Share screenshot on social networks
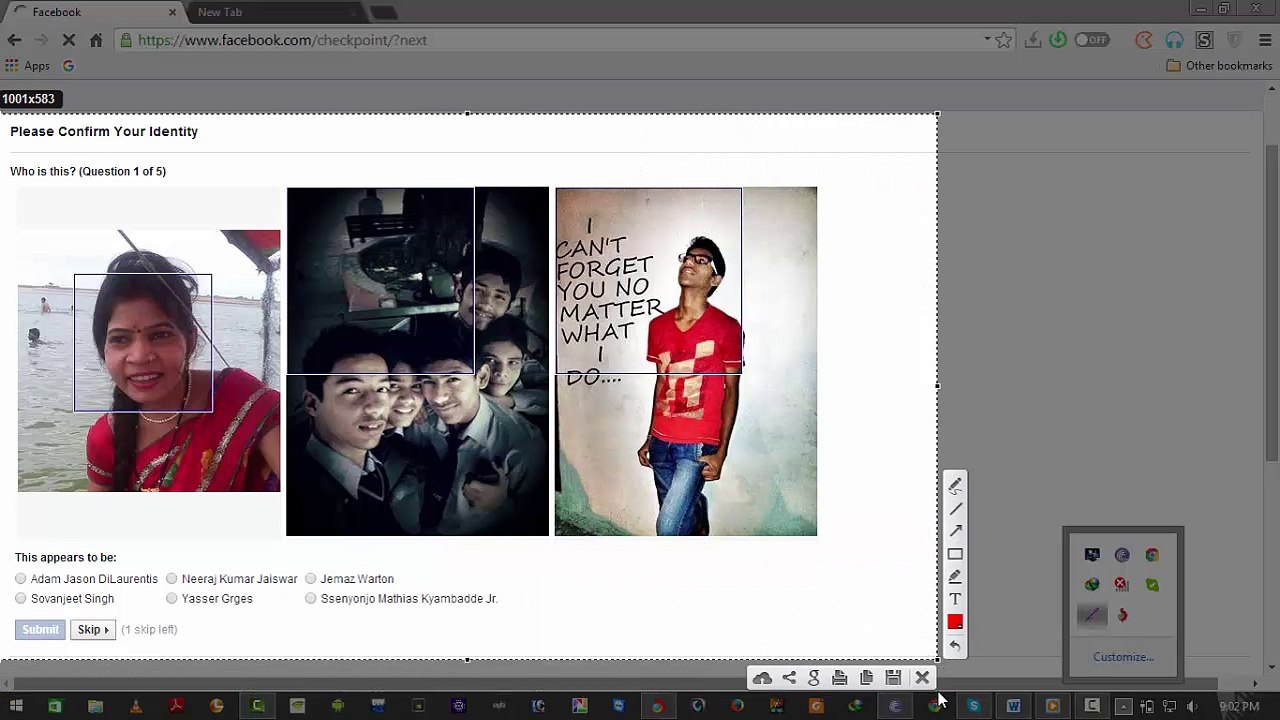The width and height of the screenshot is (1280, 720). (789, 678)
